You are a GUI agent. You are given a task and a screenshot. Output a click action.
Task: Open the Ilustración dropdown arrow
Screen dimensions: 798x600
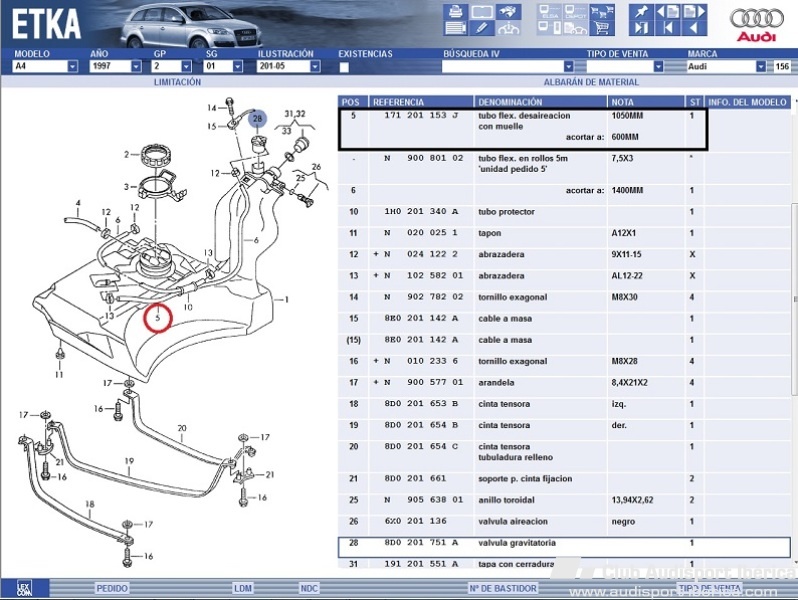tap(315, 66)
